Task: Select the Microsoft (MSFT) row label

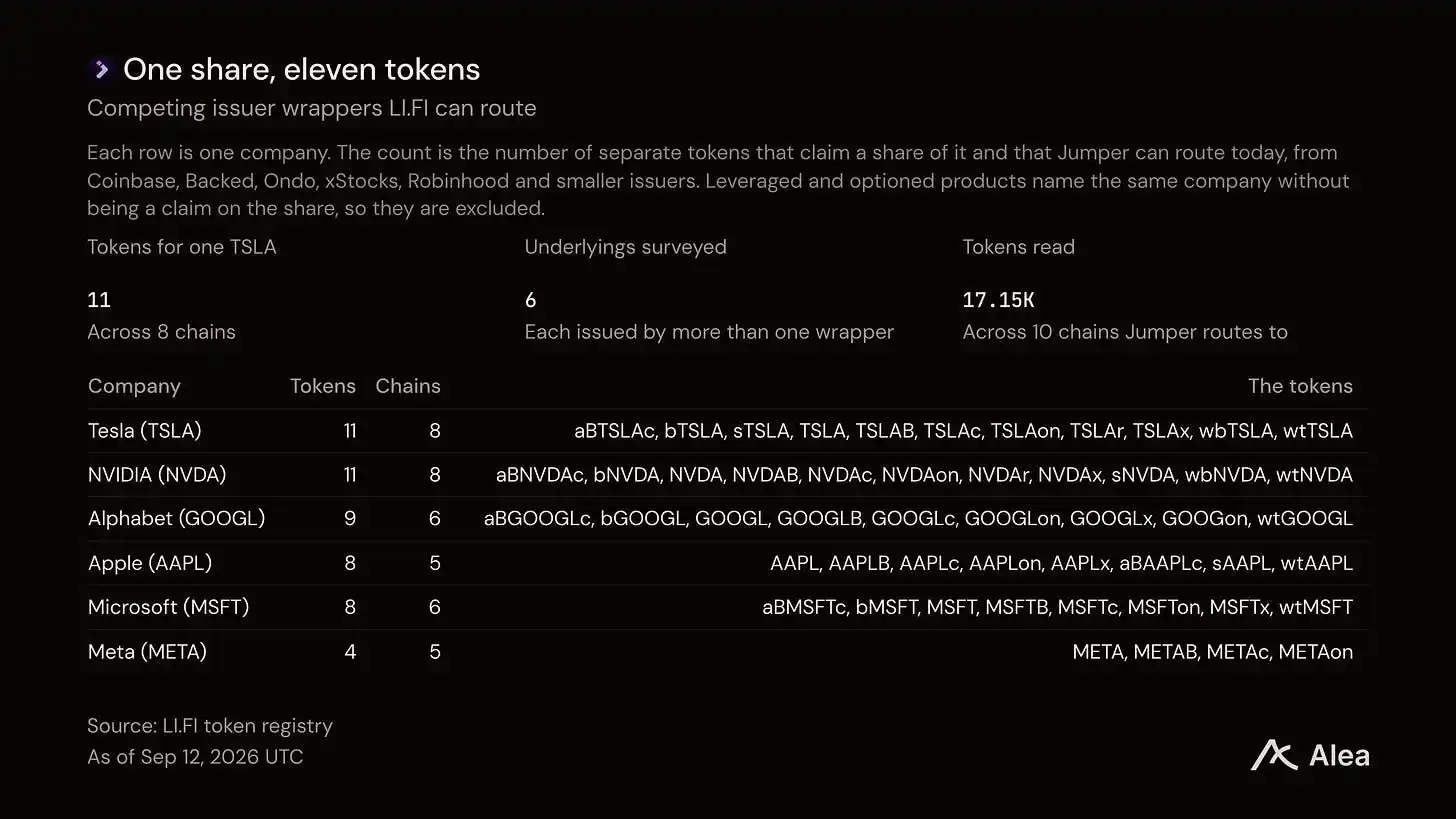Action: [169, 607]
